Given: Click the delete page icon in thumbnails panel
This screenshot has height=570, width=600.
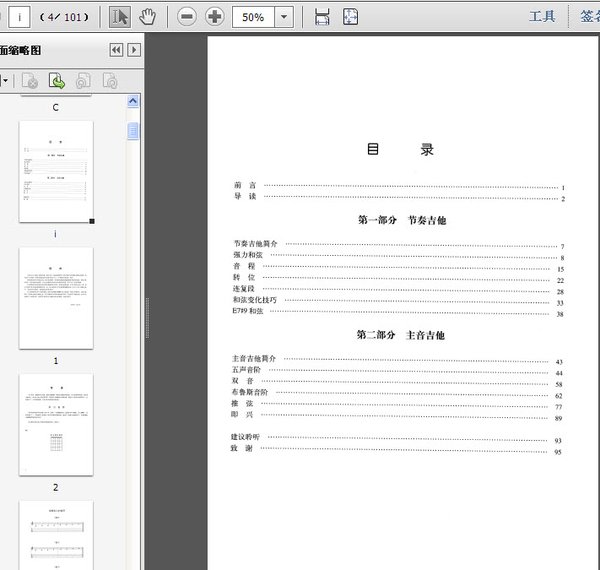Looking at the screenshot, I should point(30,81).
